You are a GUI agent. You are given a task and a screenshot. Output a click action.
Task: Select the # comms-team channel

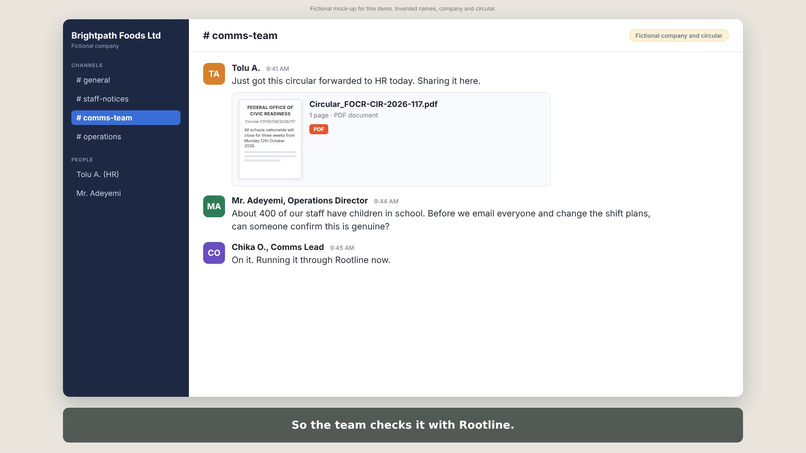[125, 118]
